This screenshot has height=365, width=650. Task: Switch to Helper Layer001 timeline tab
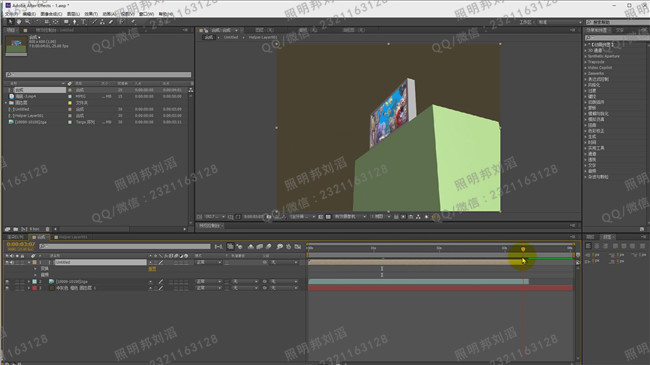point(71,237)
